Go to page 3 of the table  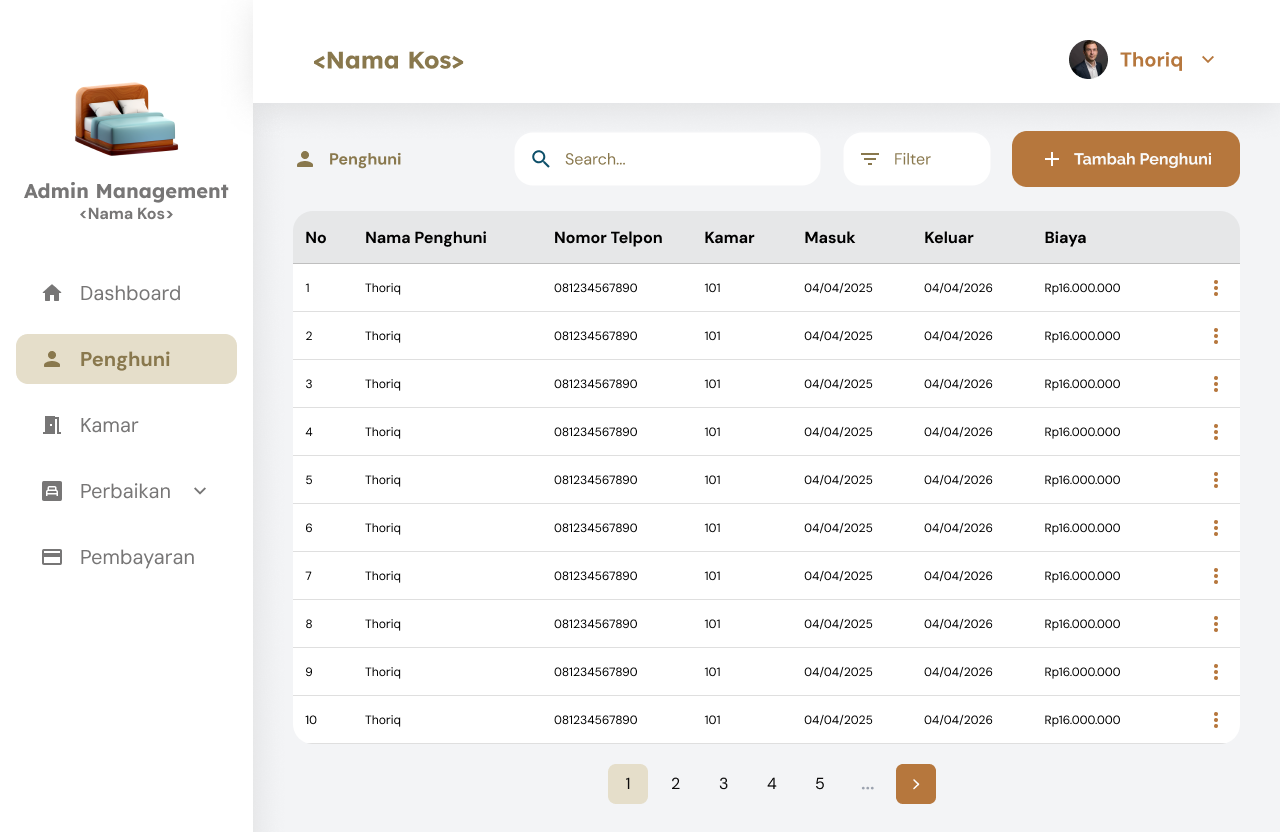(723, 784)
